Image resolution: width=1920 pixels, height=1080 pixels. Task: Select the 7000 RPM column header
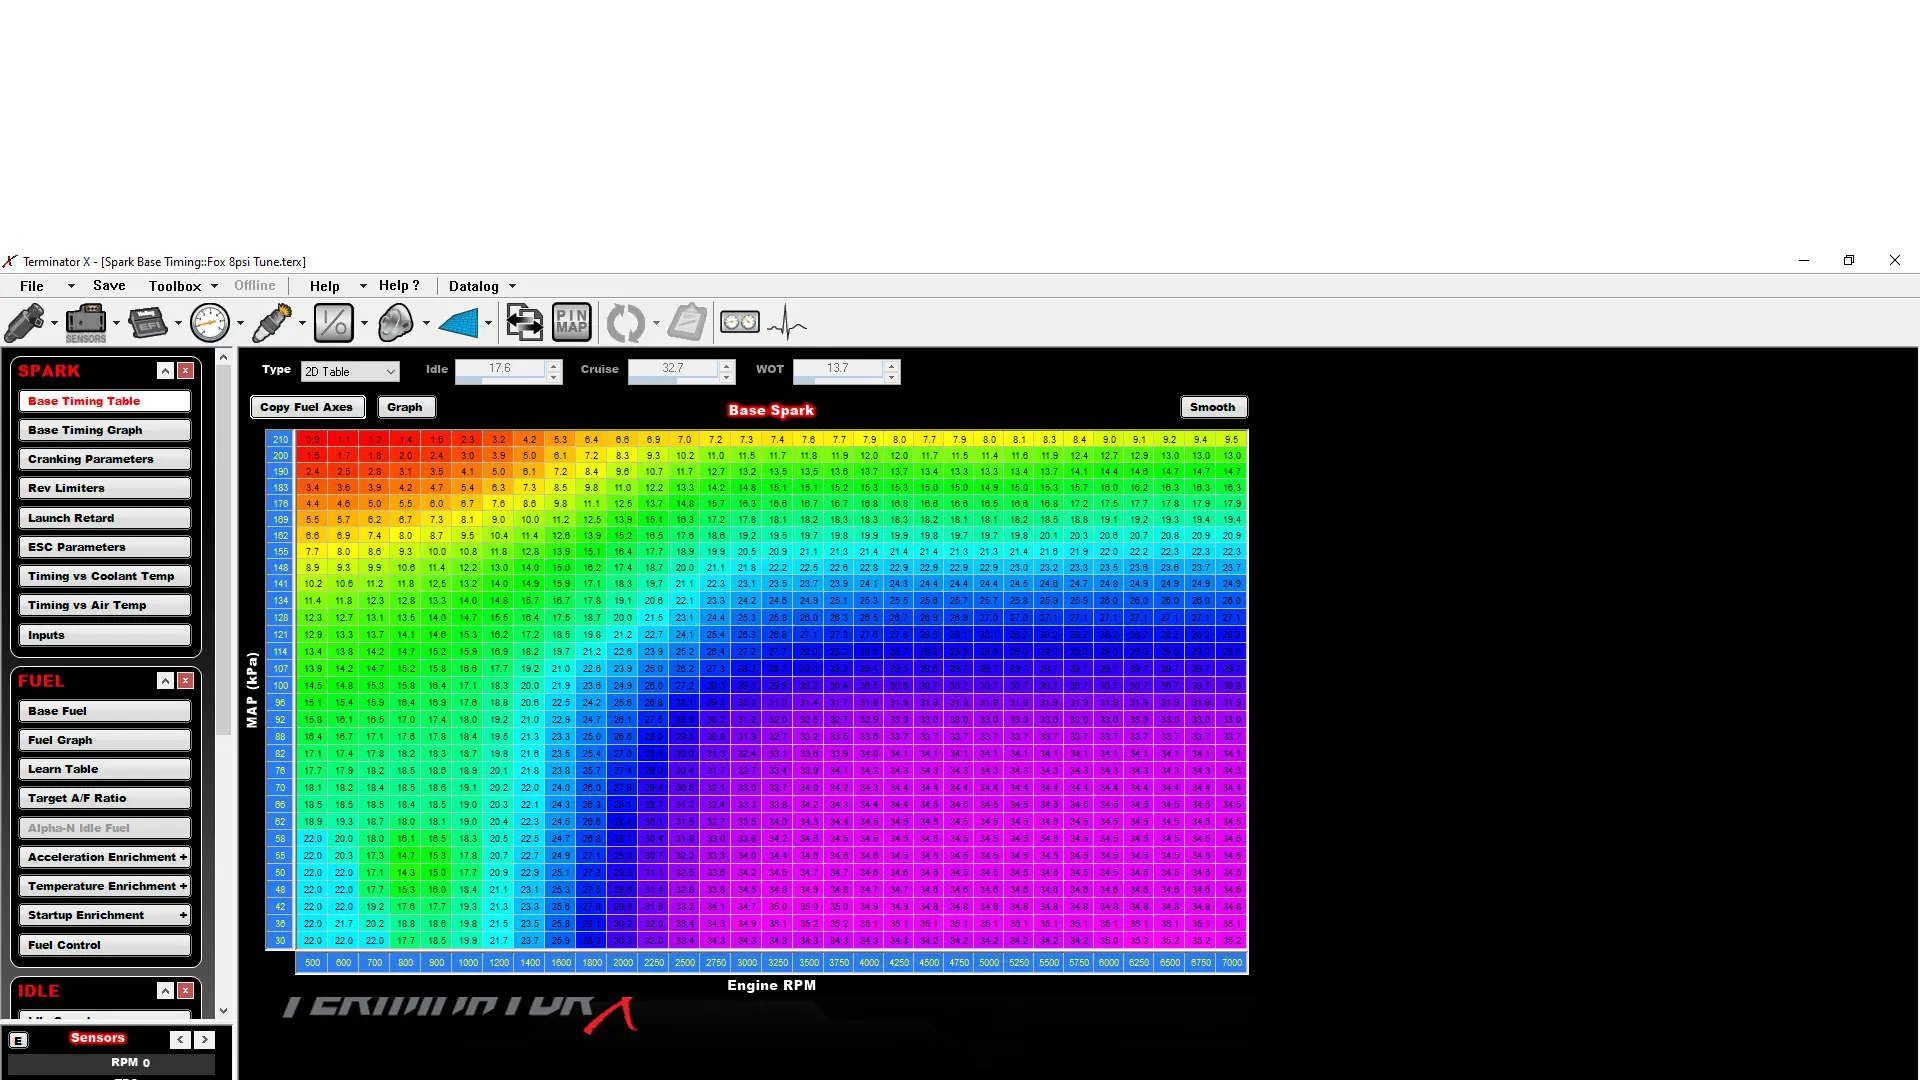click(1232, 963)
